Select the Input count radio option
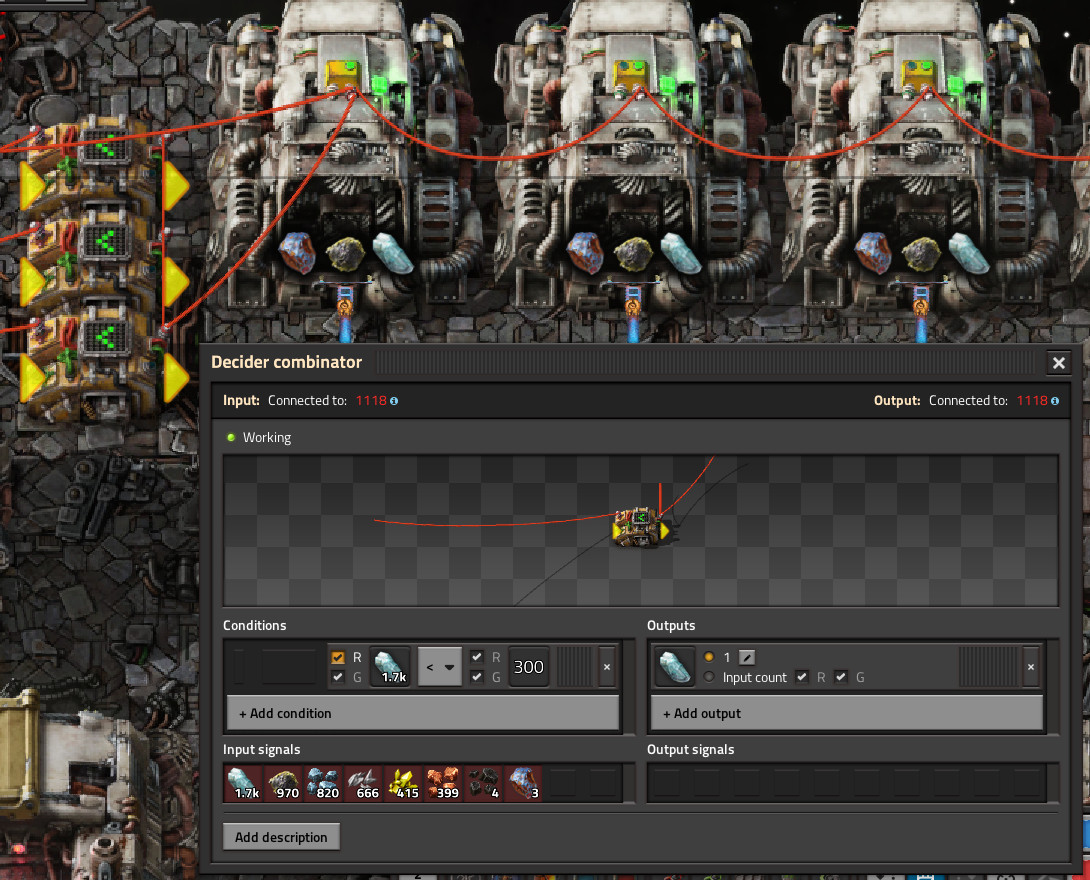 coord(709,677)
